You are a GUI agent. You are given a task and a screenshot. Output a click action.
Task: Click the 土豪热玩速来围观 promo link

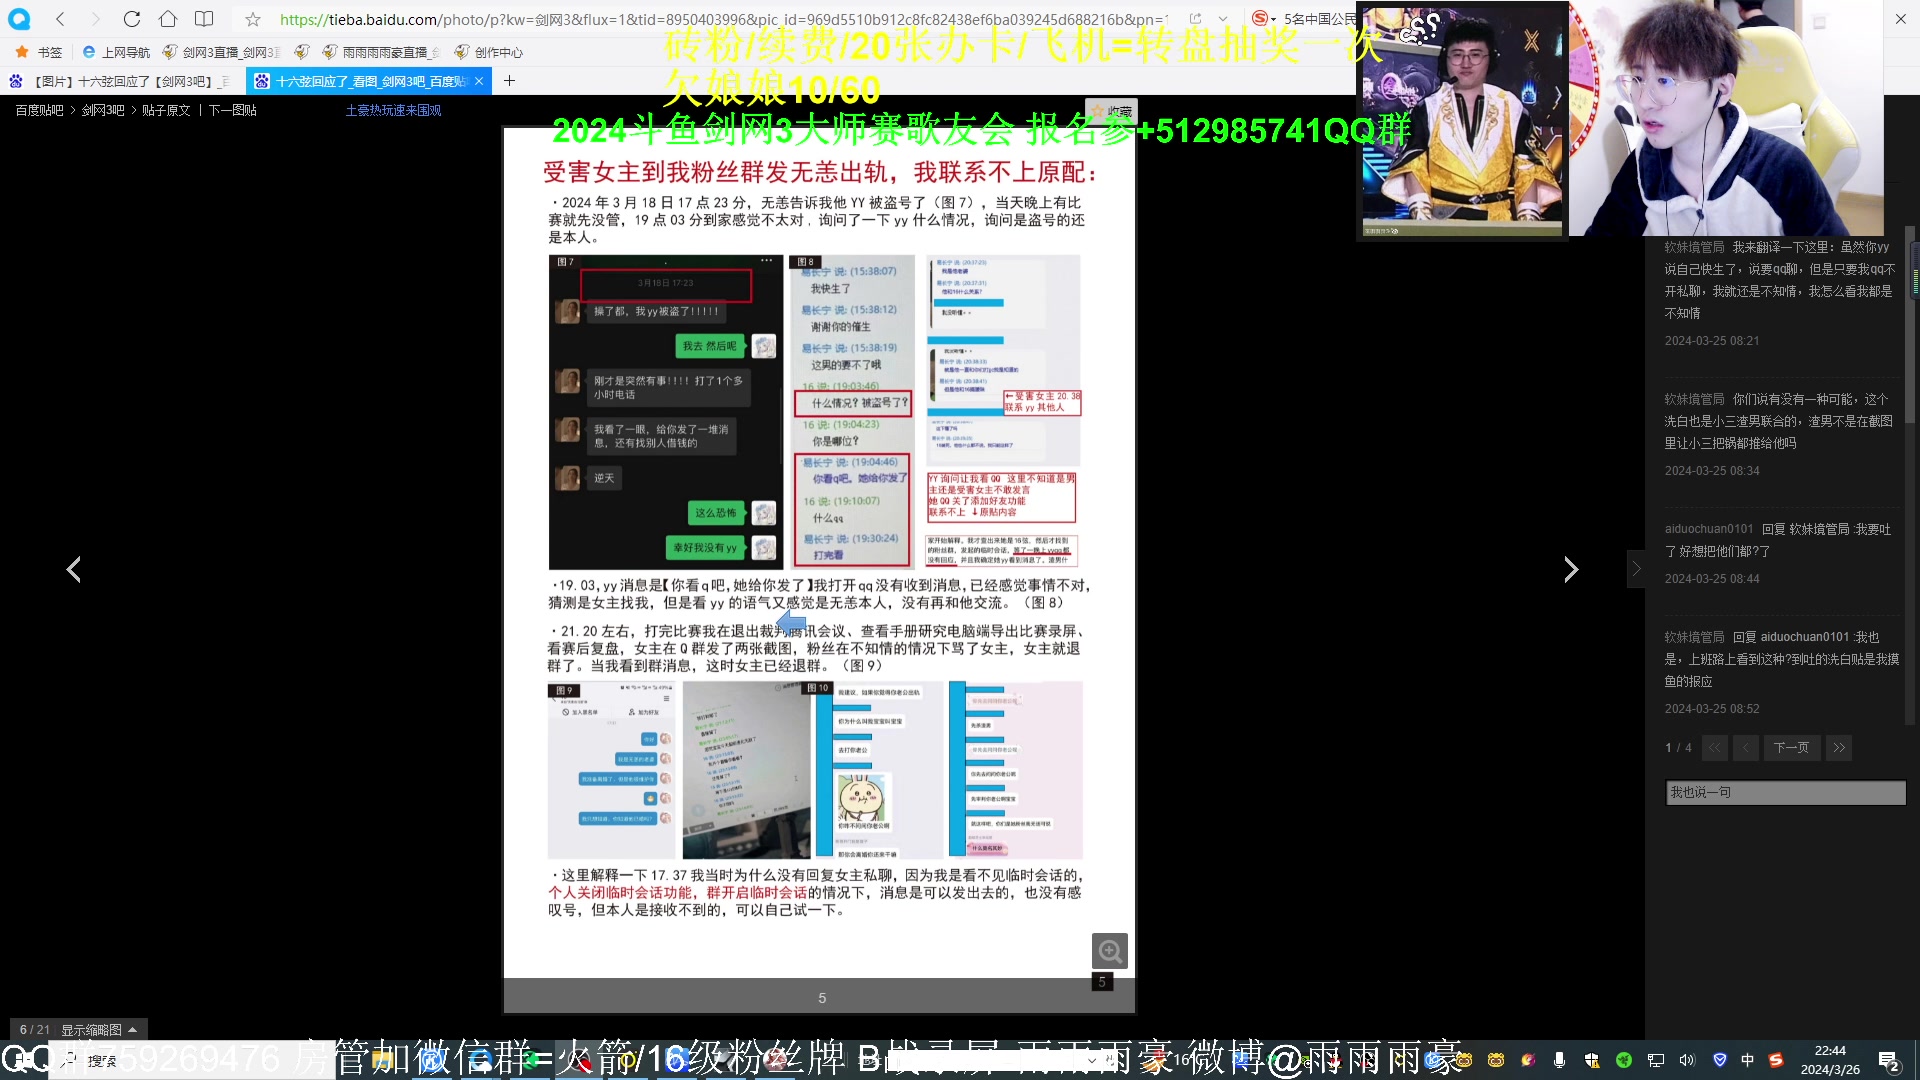(393, 110)
